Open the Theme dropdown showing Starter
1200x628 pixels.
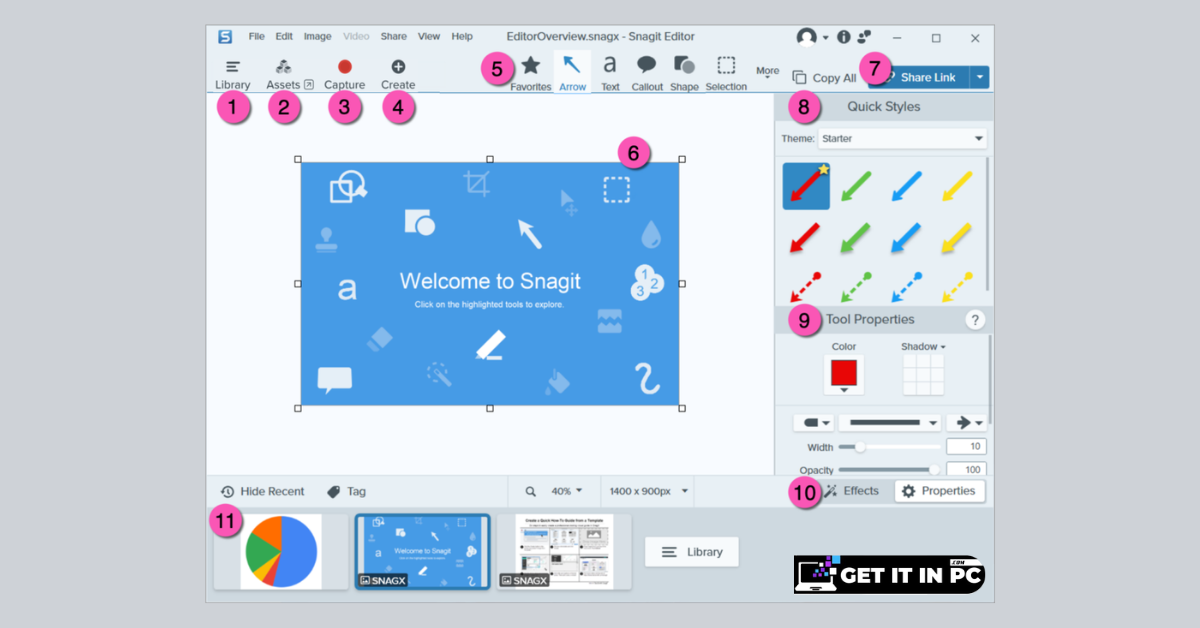click(902, 138)
